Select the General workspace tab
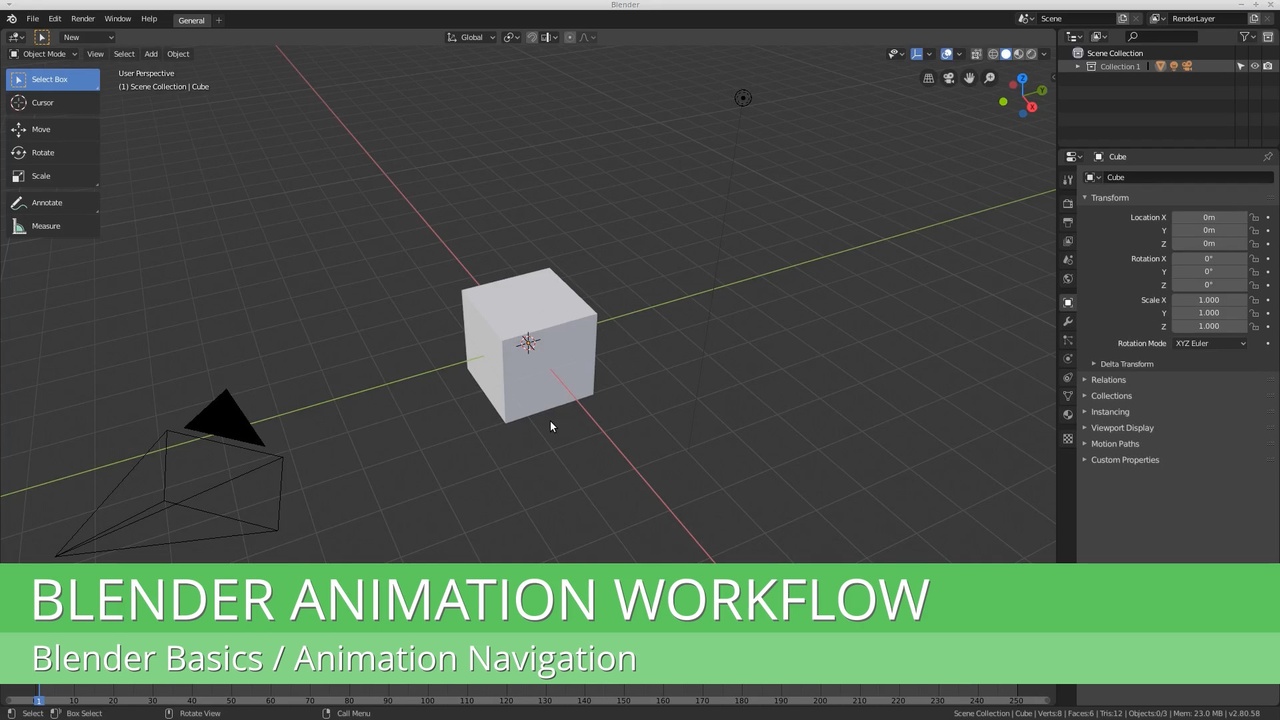Image resolution: width=1280 pixels, height=720 pixels. [x=191, y=20]
